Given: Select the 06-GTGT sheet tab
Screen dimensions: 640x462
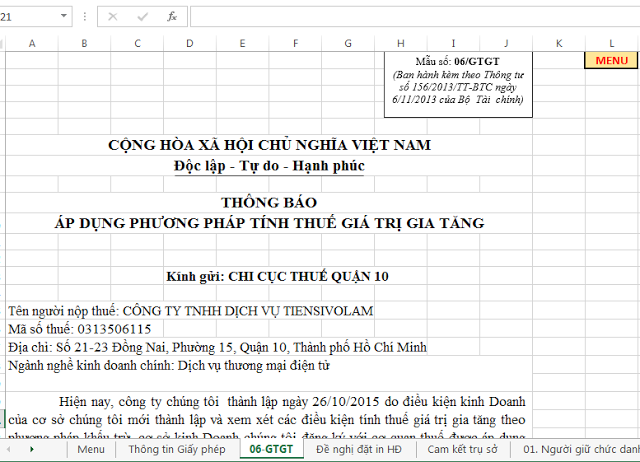Looking at the screenshot, I should 271,450.
